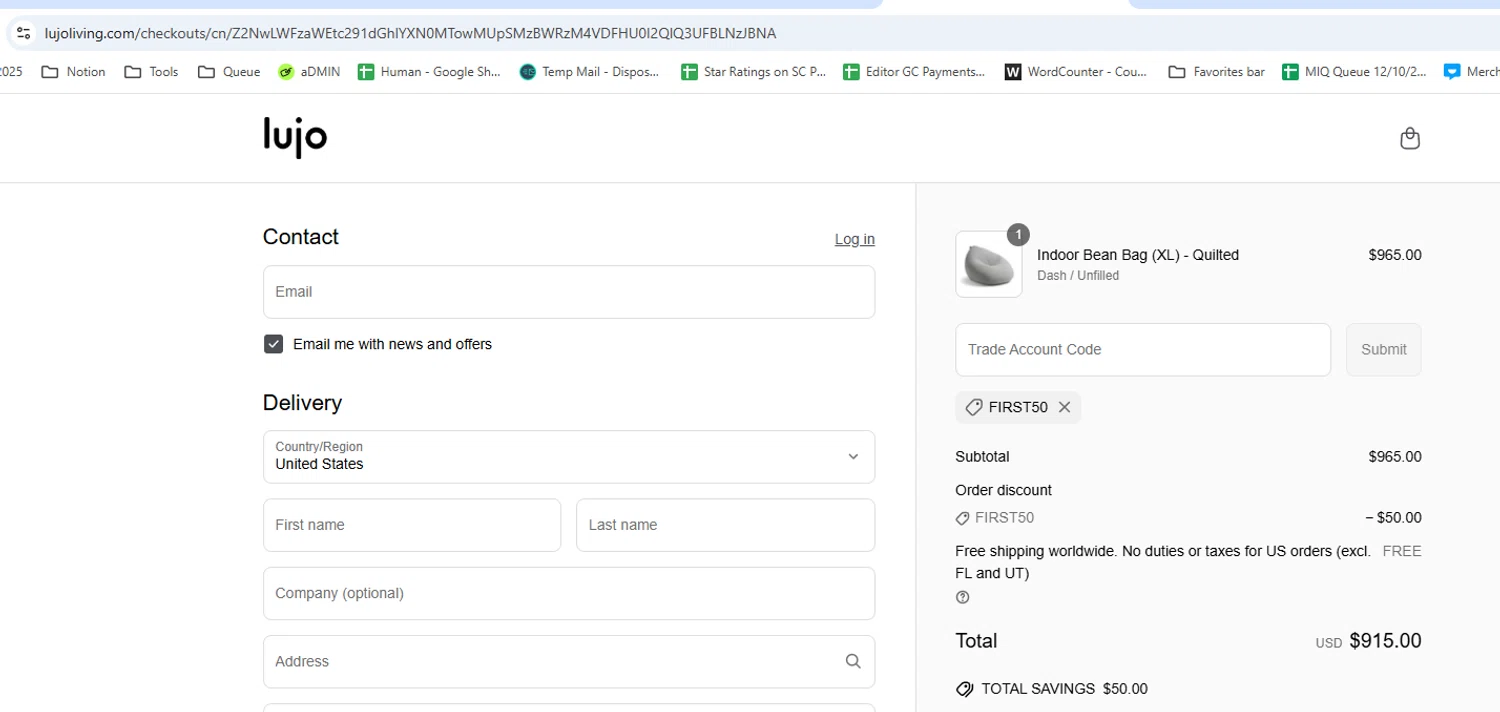The image size is (1500, 712).
Task: Open the WordCounter bookmark
Action: 1076,72
